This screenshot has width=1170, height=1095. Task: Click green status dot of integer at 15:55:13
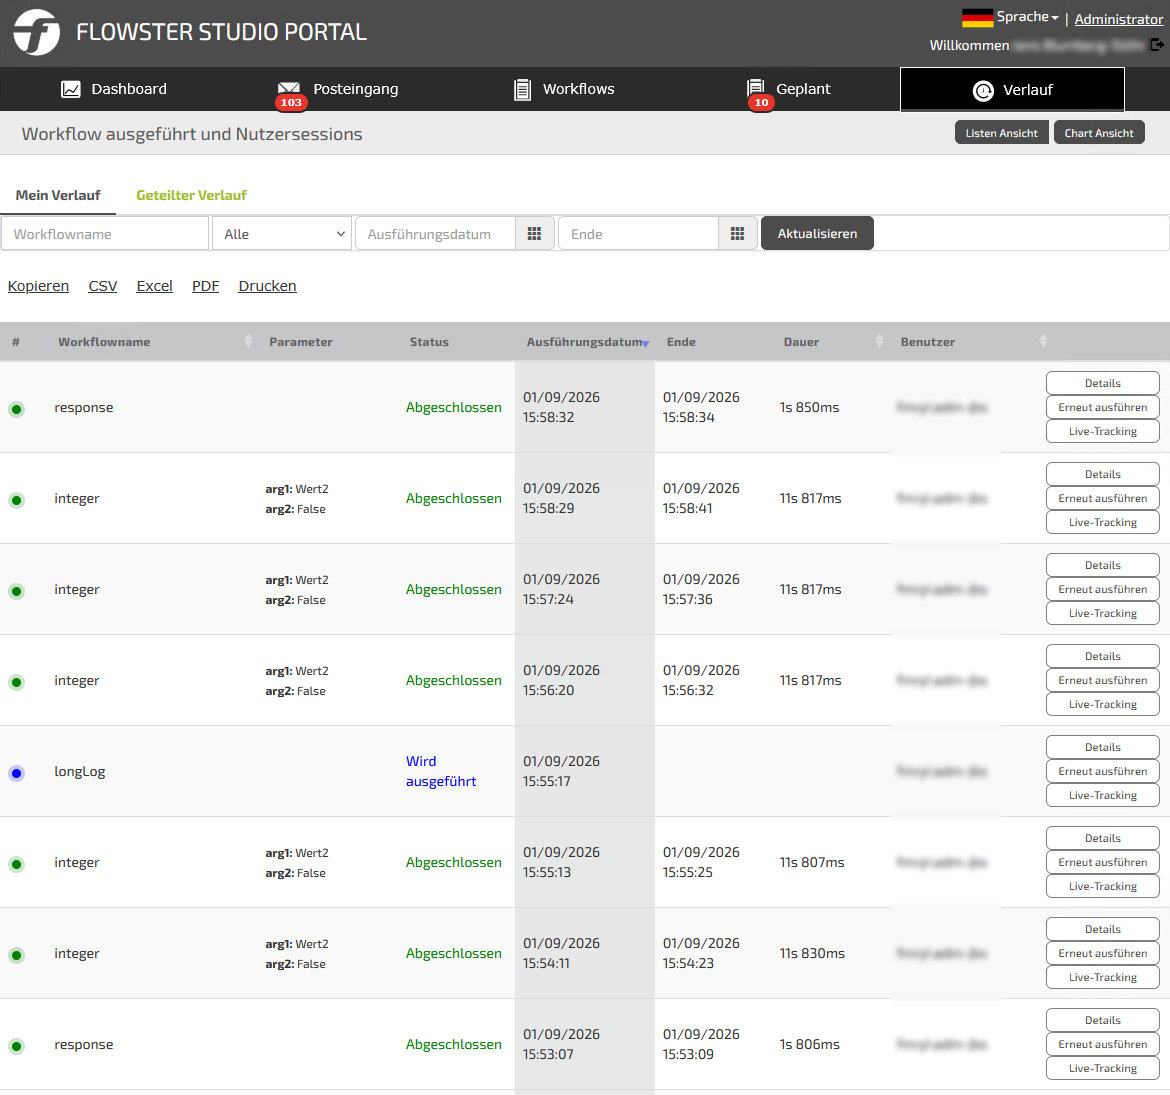coord(16,864)
